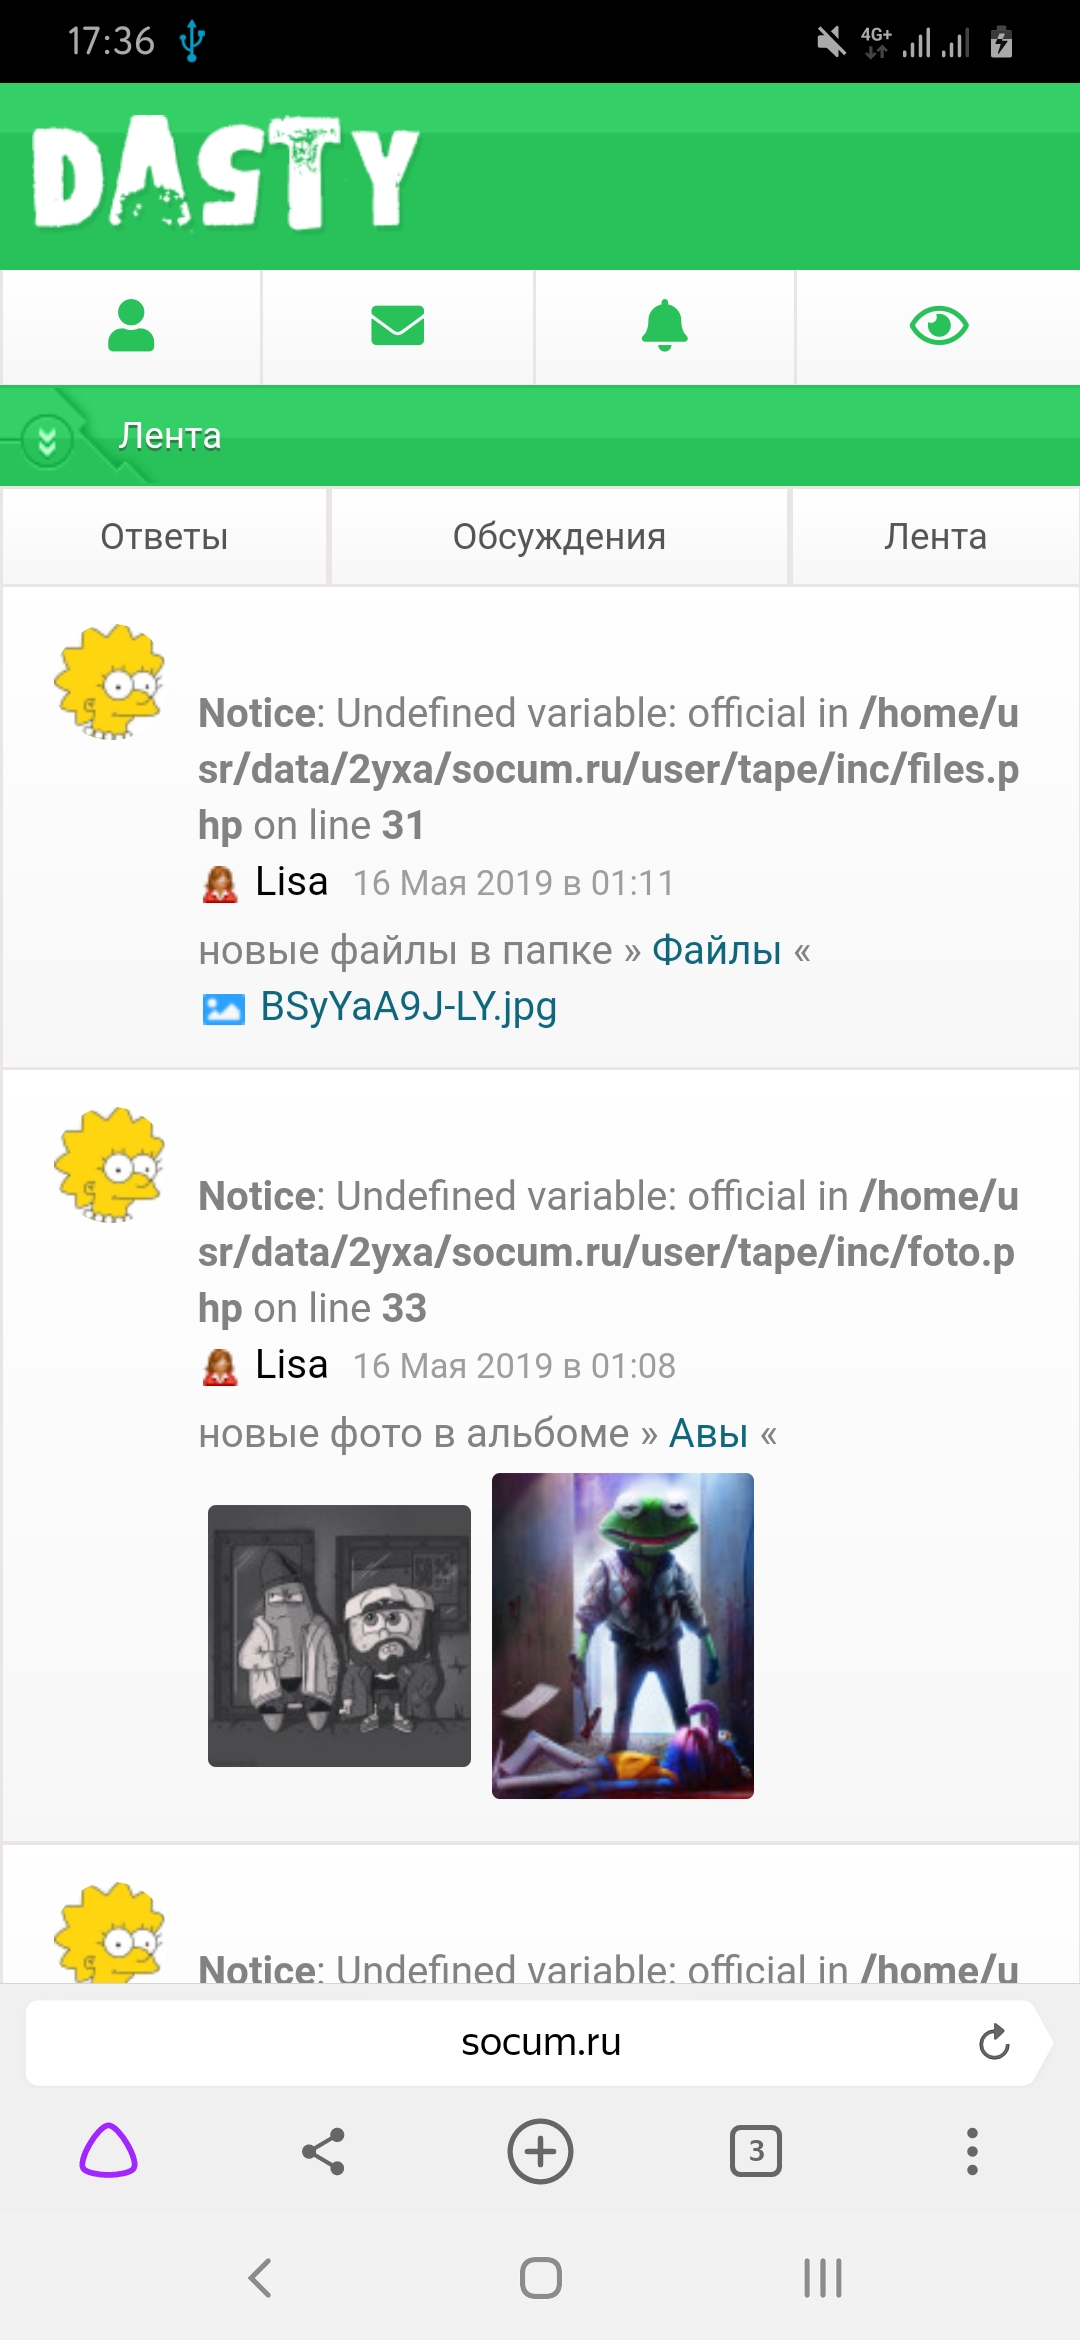Open notifications bell icon
Viewport: 1080px width, 2340px height.
click(x=665, y=326)
